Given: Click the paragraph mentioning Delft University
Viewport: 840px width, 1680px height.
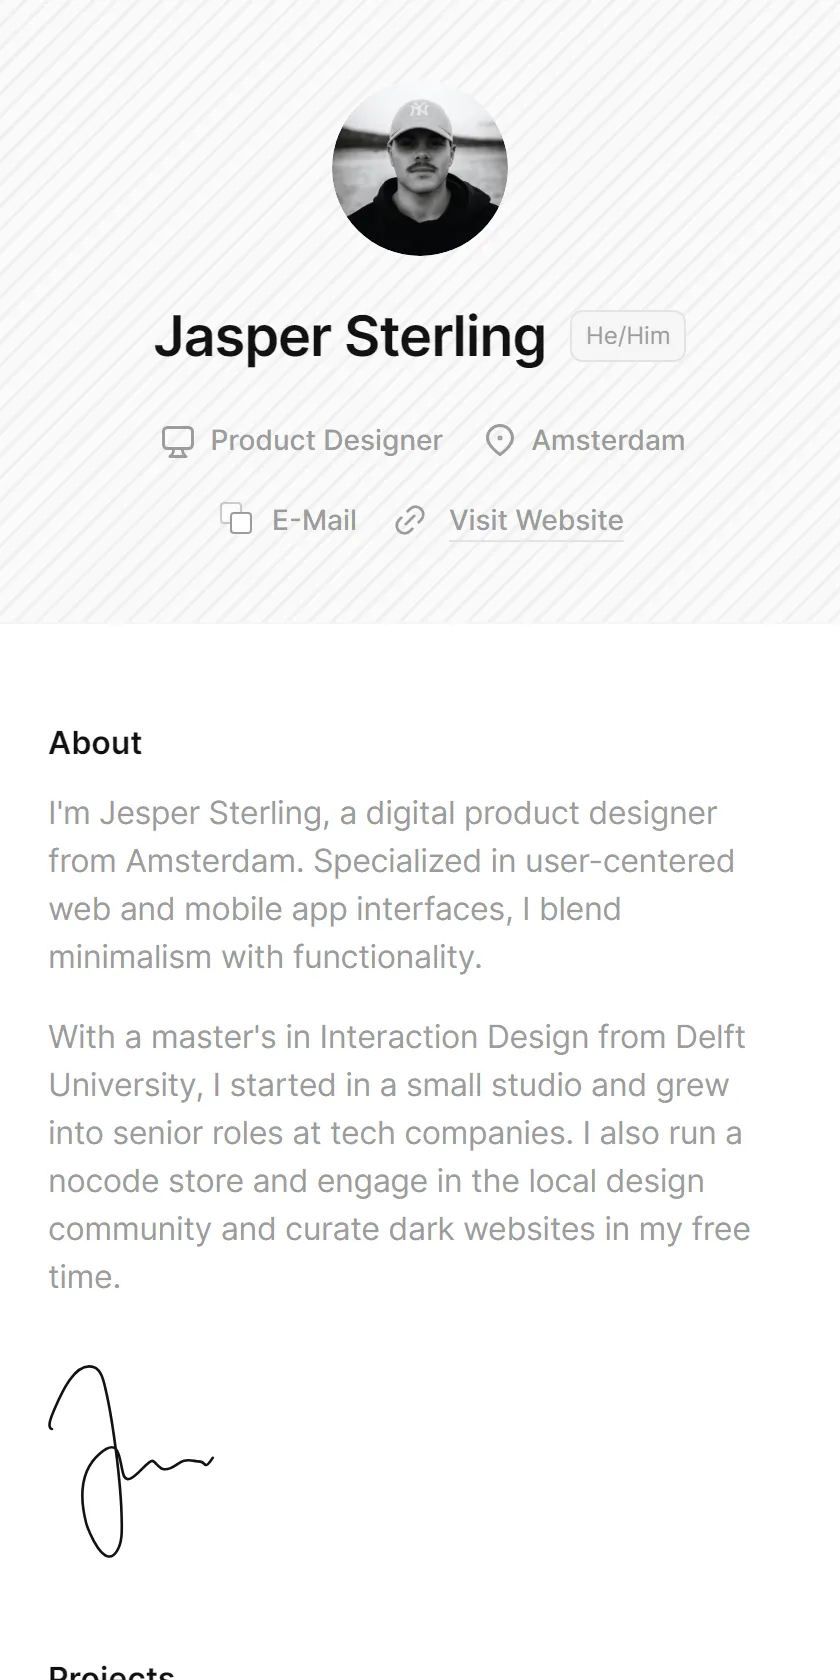Looking at the screenshot, I should (x=400, y=1157).
